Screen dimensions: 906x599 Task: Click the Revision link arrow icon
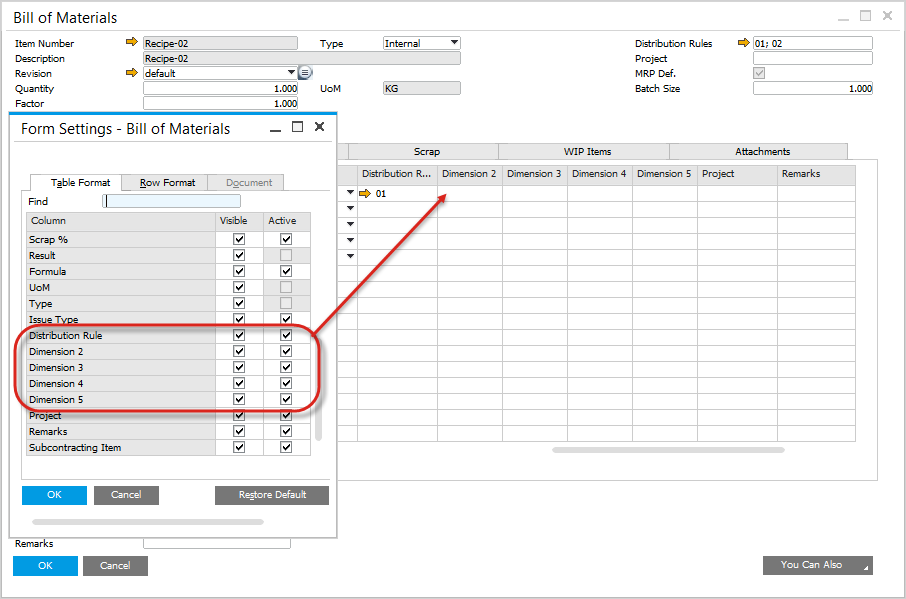131,73
